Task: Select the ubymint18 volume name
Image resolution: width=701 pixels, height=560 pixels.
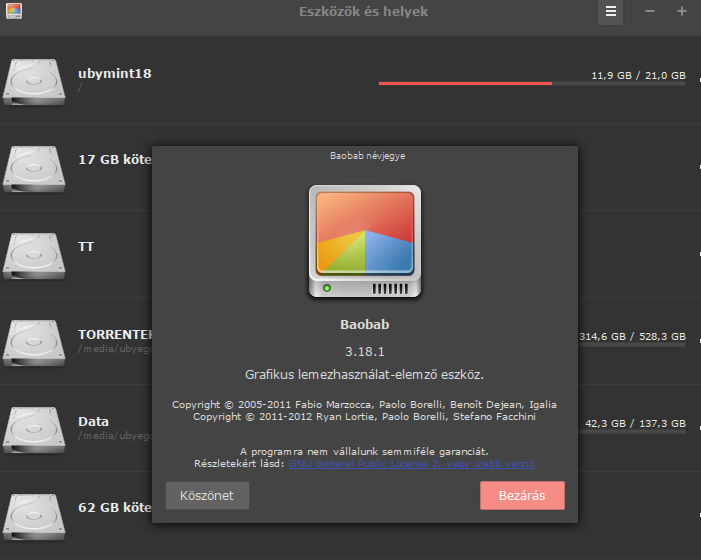Action: (x=114, y=73)
